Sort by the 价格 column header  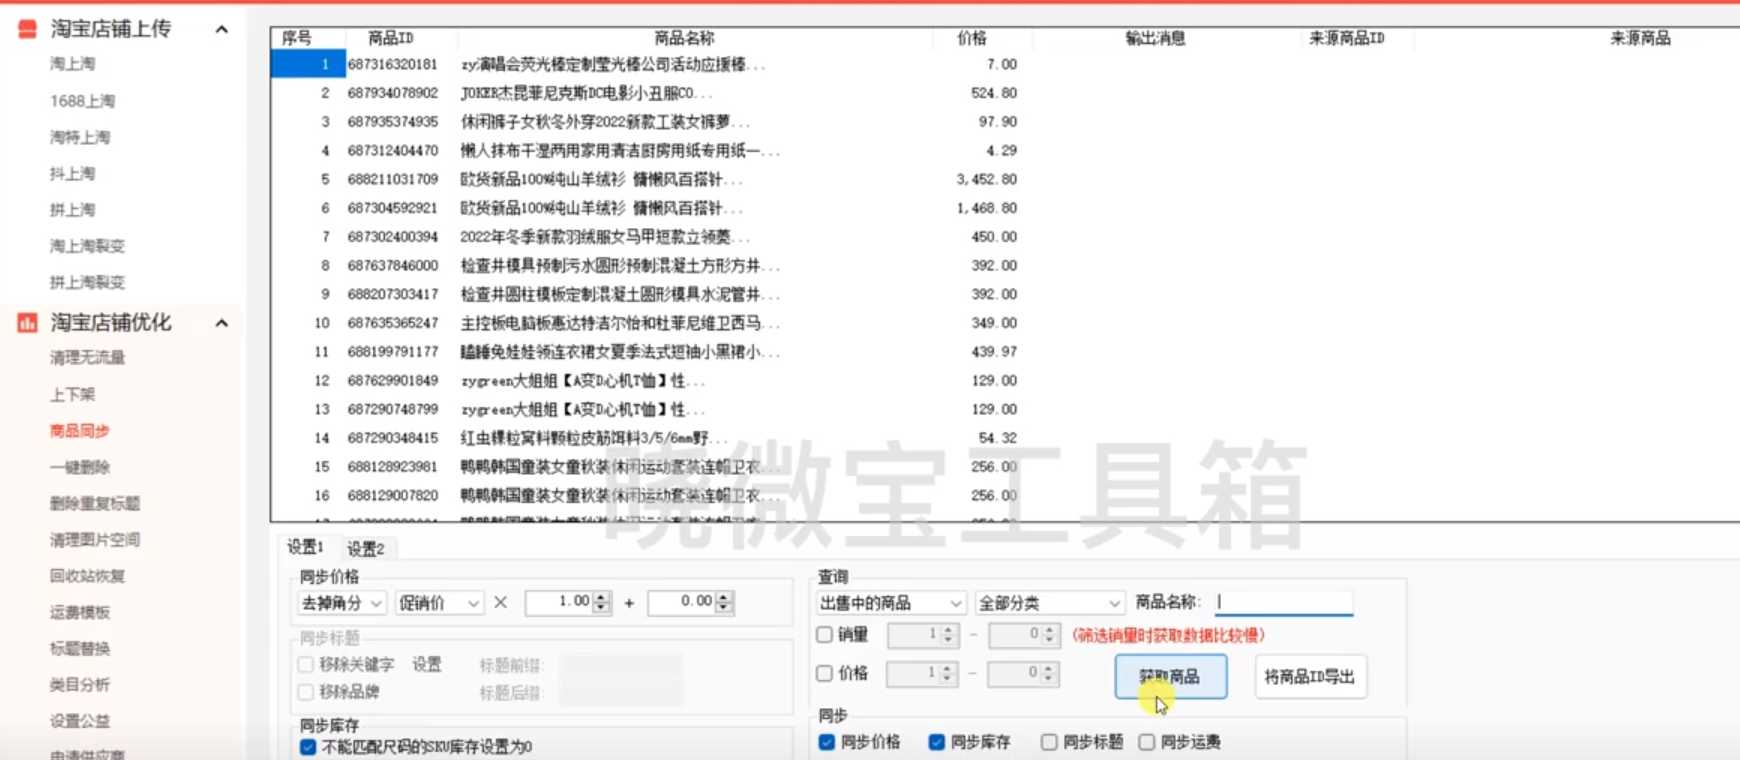(x=971, y=38)
